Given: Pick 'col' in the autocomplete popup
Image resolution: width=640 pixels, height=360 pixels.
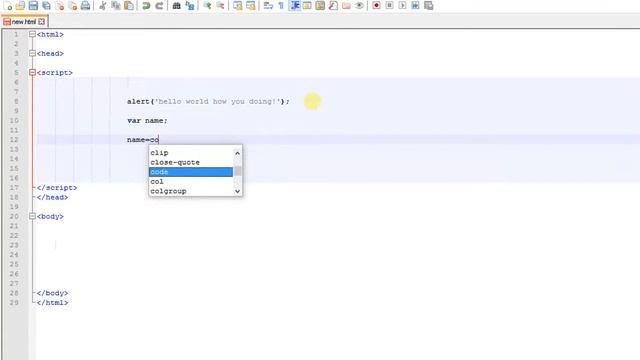Looking at the screenshot, I should [x=191, y=182].
